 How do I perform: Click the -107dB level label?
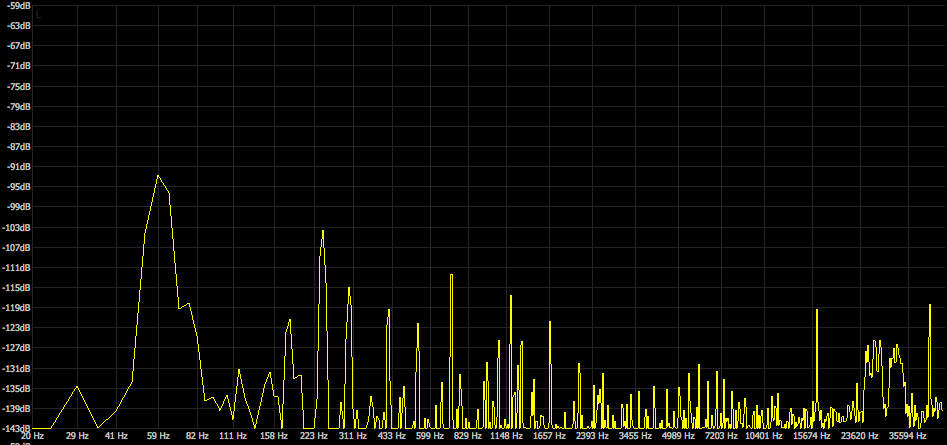click(15, 248)
